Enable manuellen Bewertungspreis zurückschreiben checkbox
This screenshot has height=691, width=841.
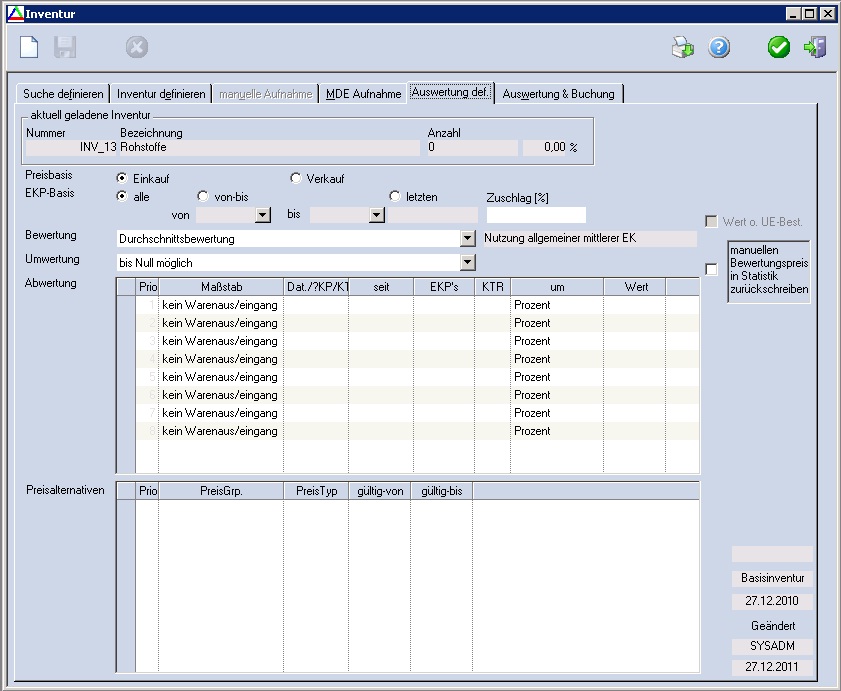click(711, 269)
